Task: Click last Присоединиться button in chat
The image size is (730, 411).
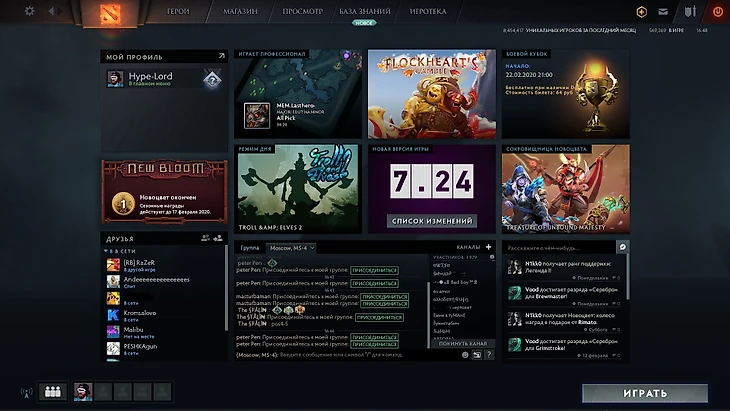Action: coord(374,344)
